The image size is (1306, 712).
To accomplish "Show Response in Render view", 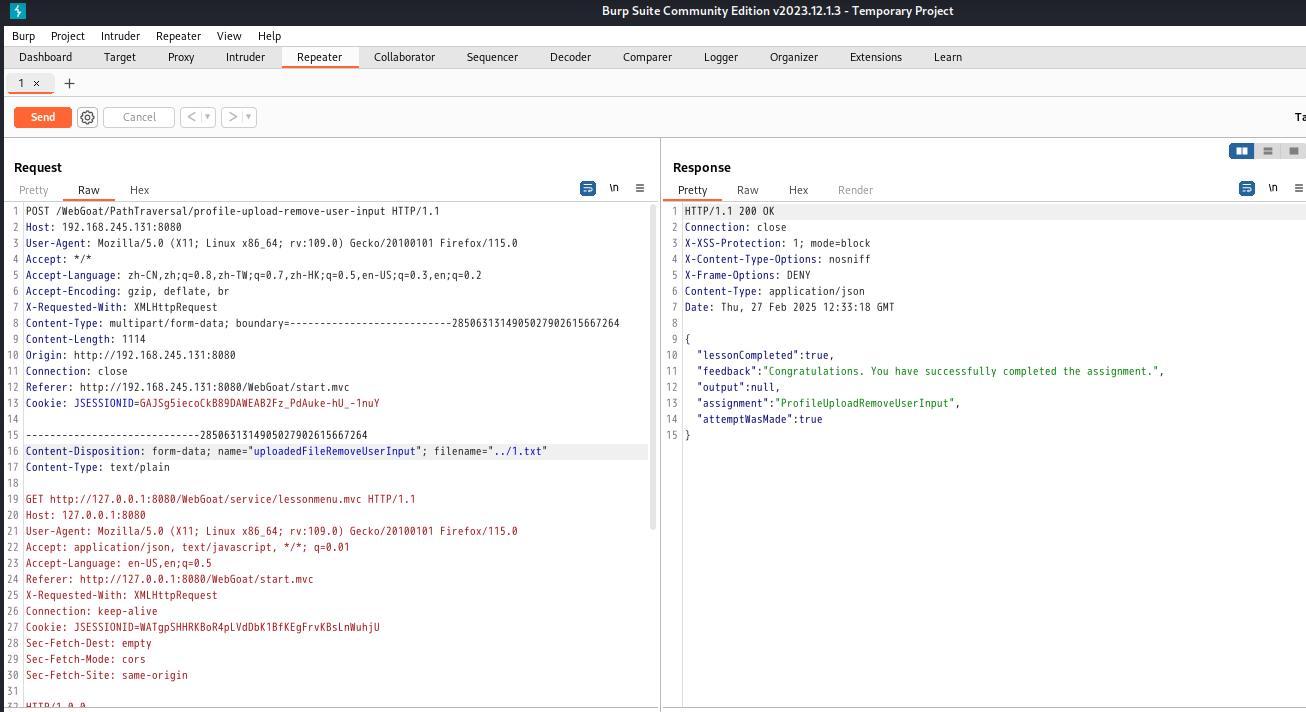I will (856, 190).
